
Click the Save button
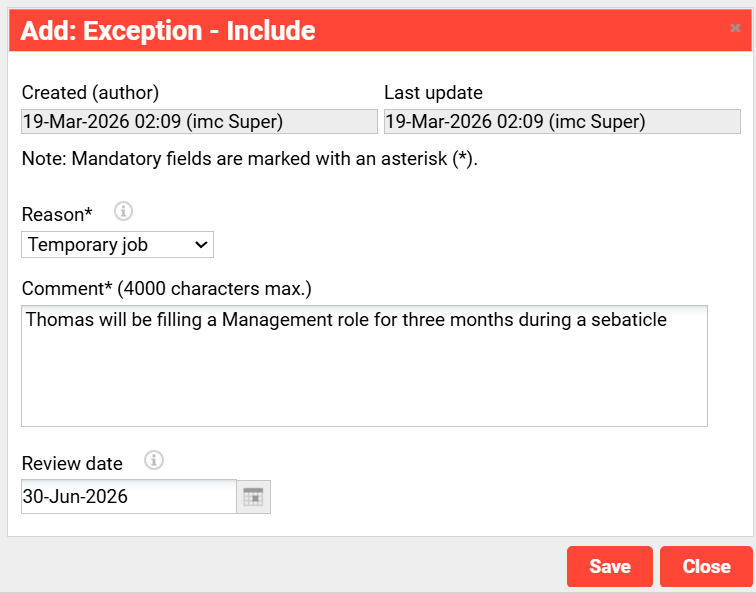tap(609, 566)
